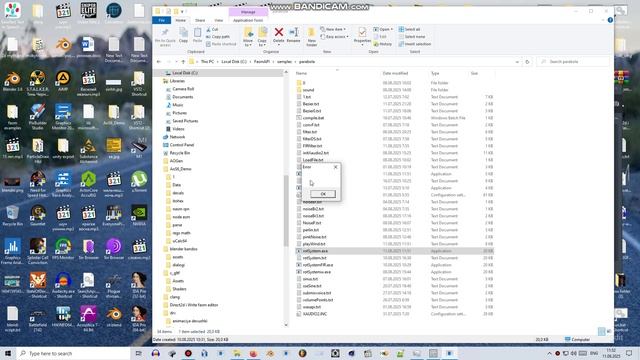640x360 pixels.
Task: Switch to the Share ribbon tab
Action: point(200,20)
